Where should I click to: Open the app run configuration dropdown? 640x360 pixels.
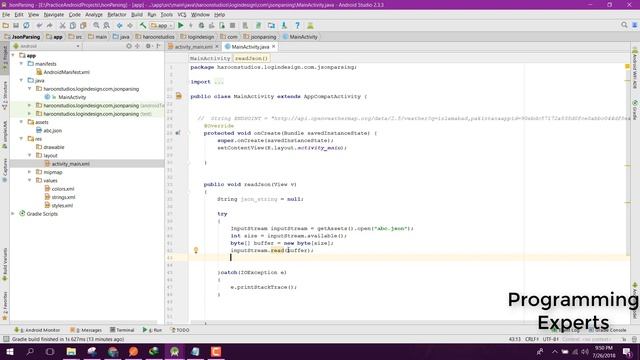click(162, 25)
